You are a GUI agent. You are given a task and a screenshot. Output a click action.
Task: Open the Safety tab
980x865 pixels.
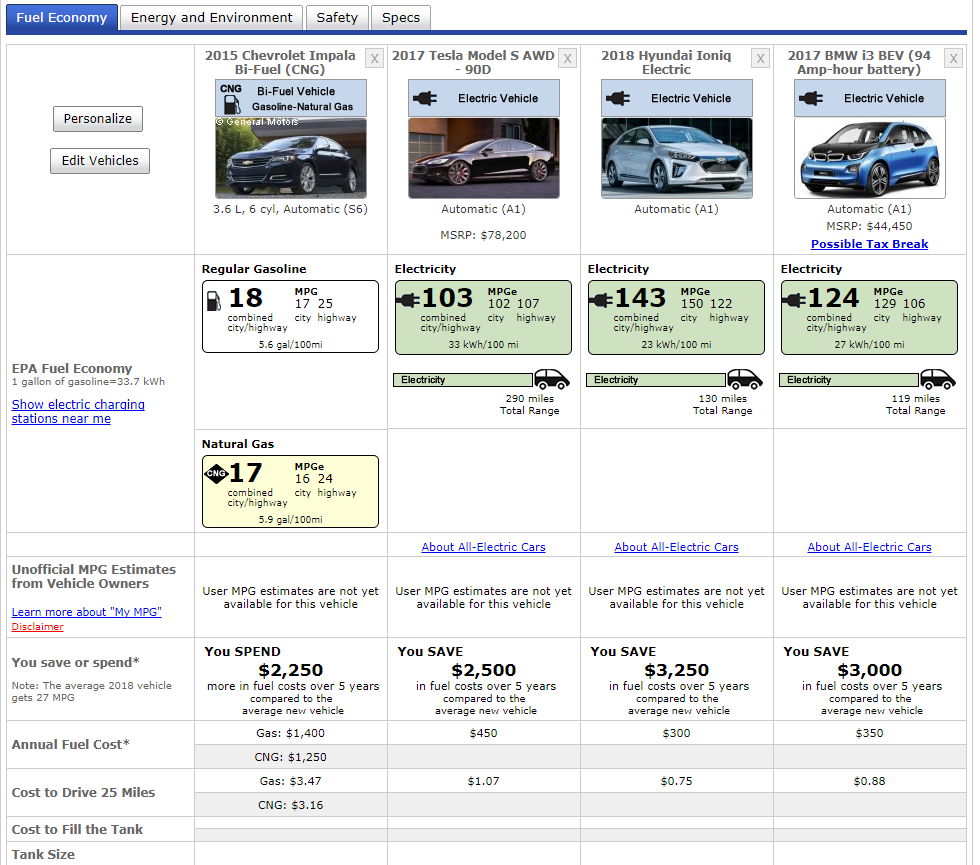pos(337,17)
